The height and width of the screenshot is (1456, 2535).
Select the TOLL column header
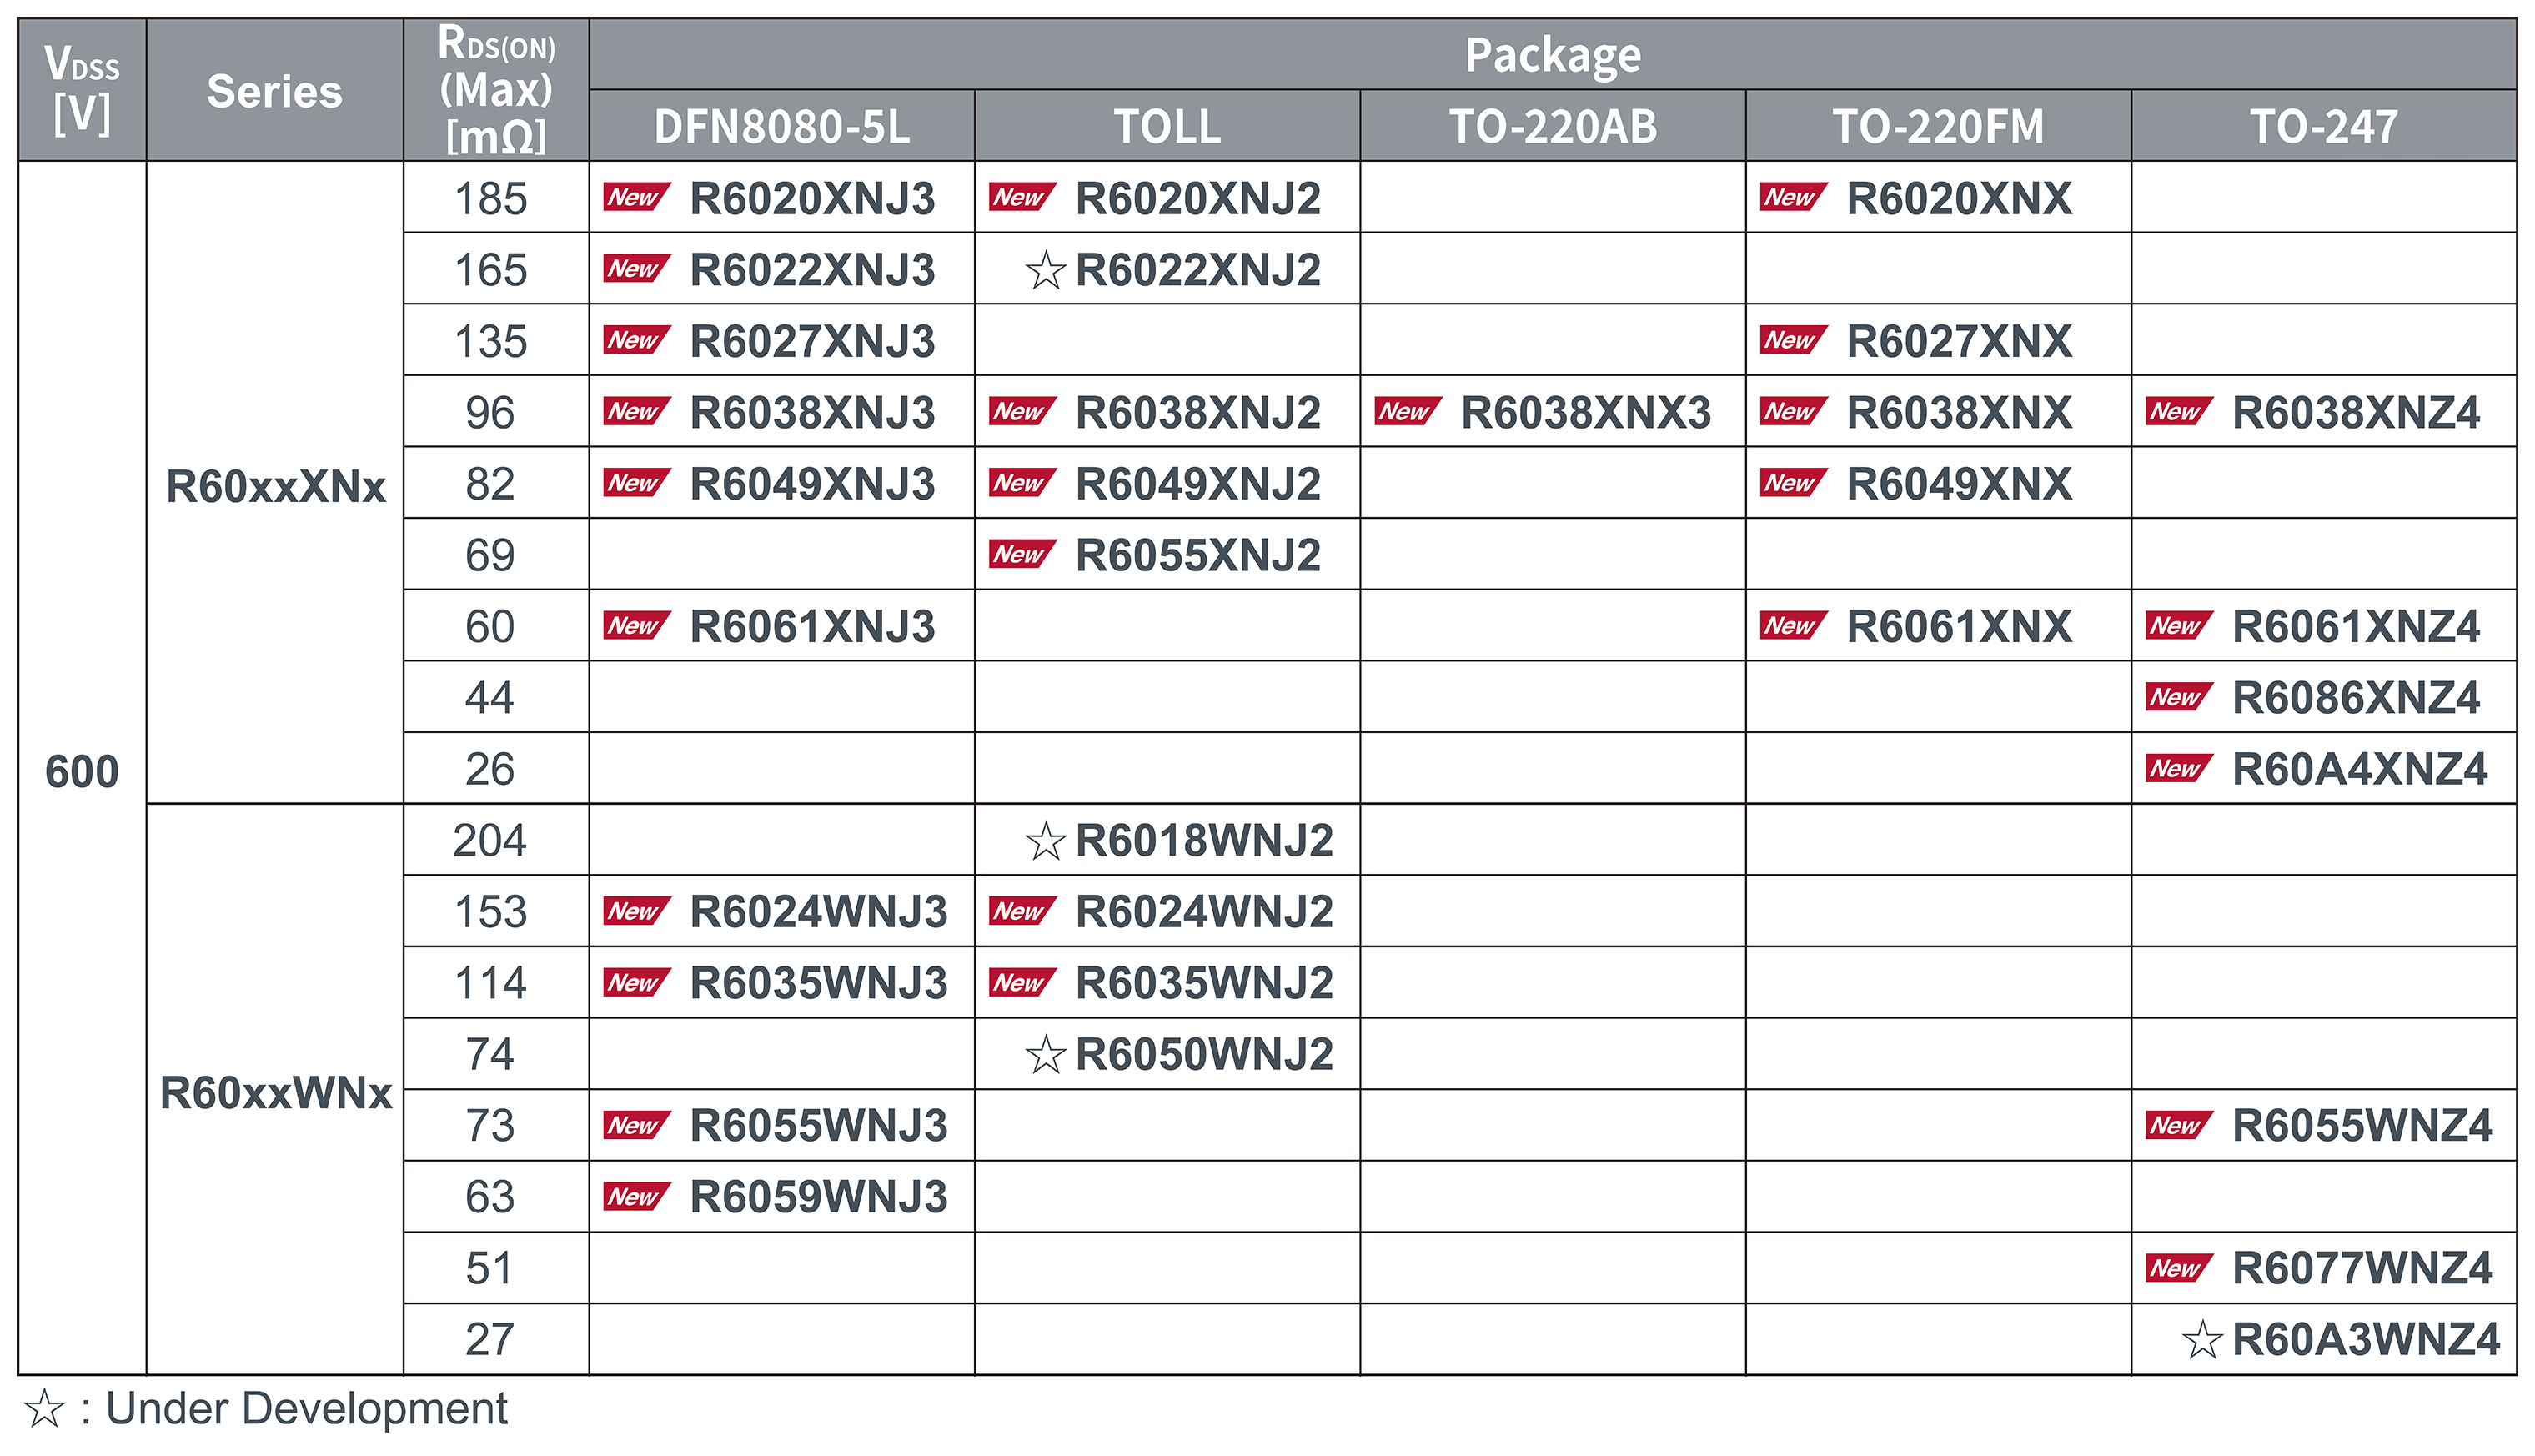pyautogui.click(x=1168, y=126)
